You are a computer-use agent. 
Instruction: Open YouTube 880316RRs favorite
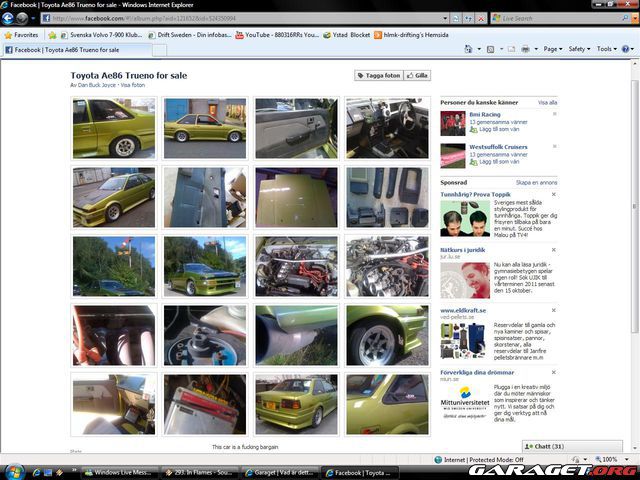(277, 35)
